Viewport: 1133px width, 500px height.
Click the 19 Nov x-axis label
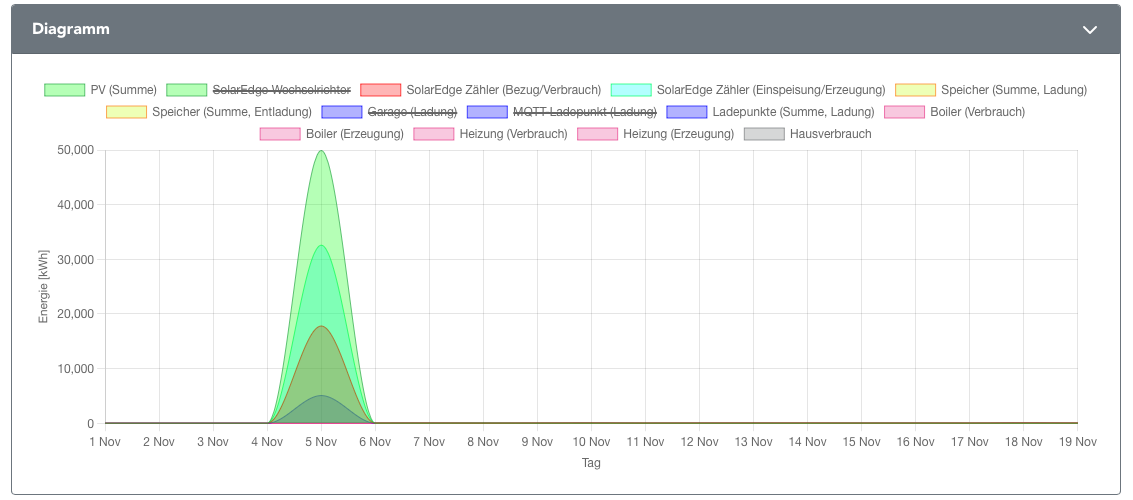pos(1076,442)
